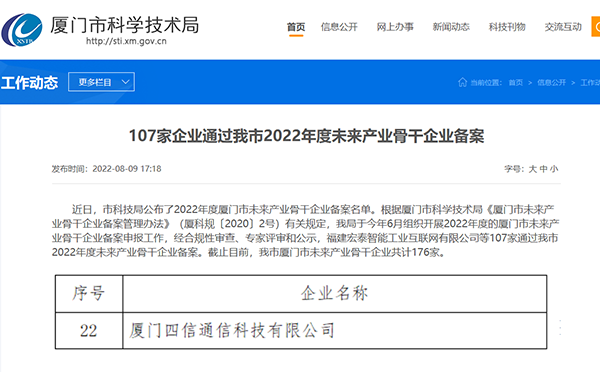Open the 信息公开 navigation menu
Viewport: 600px width, 372px height.
(339, 27)
